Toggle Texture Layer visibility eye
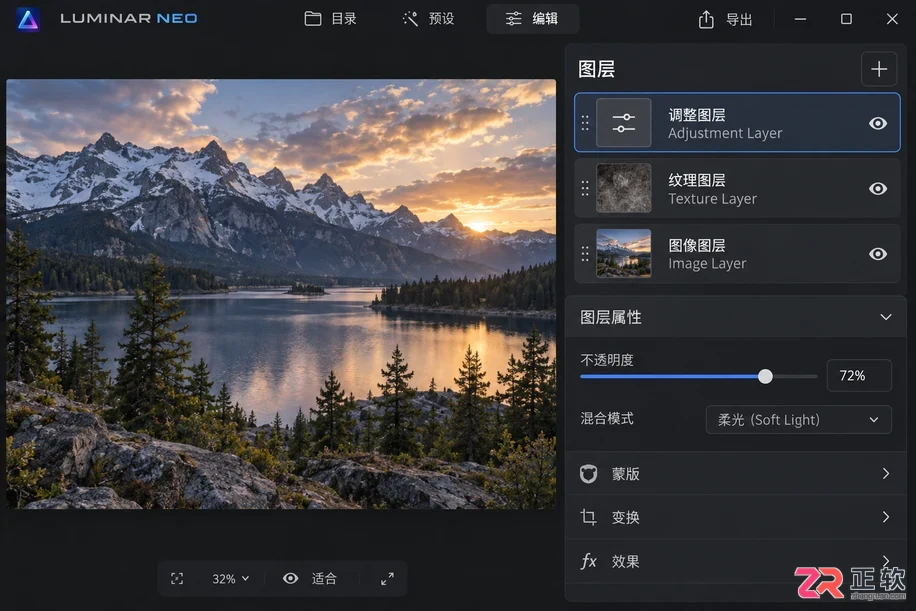916x611 pixels. pos(877,189)
